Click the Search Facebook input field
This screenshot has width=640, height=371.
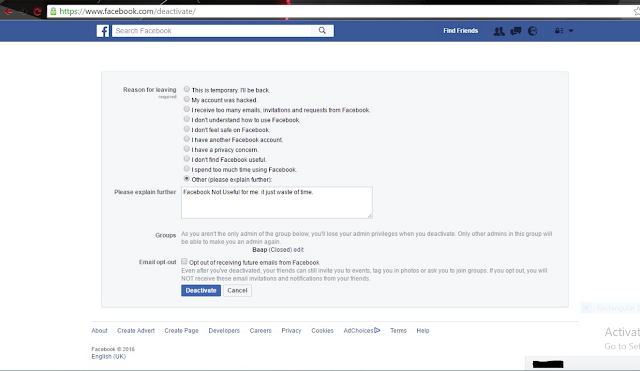[x=212, y=31]
